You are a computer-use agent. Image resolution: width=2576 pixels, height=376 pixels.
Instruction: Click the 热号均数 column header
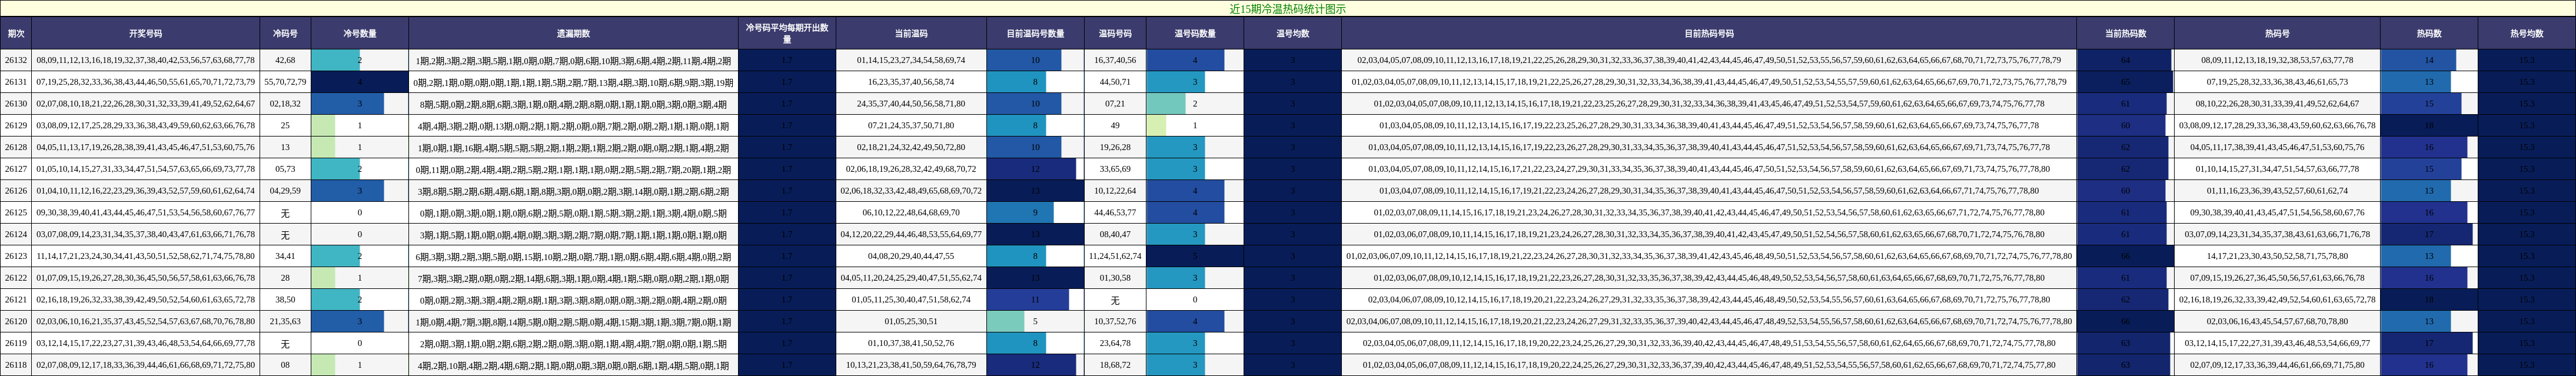(x=2527, y=33)
